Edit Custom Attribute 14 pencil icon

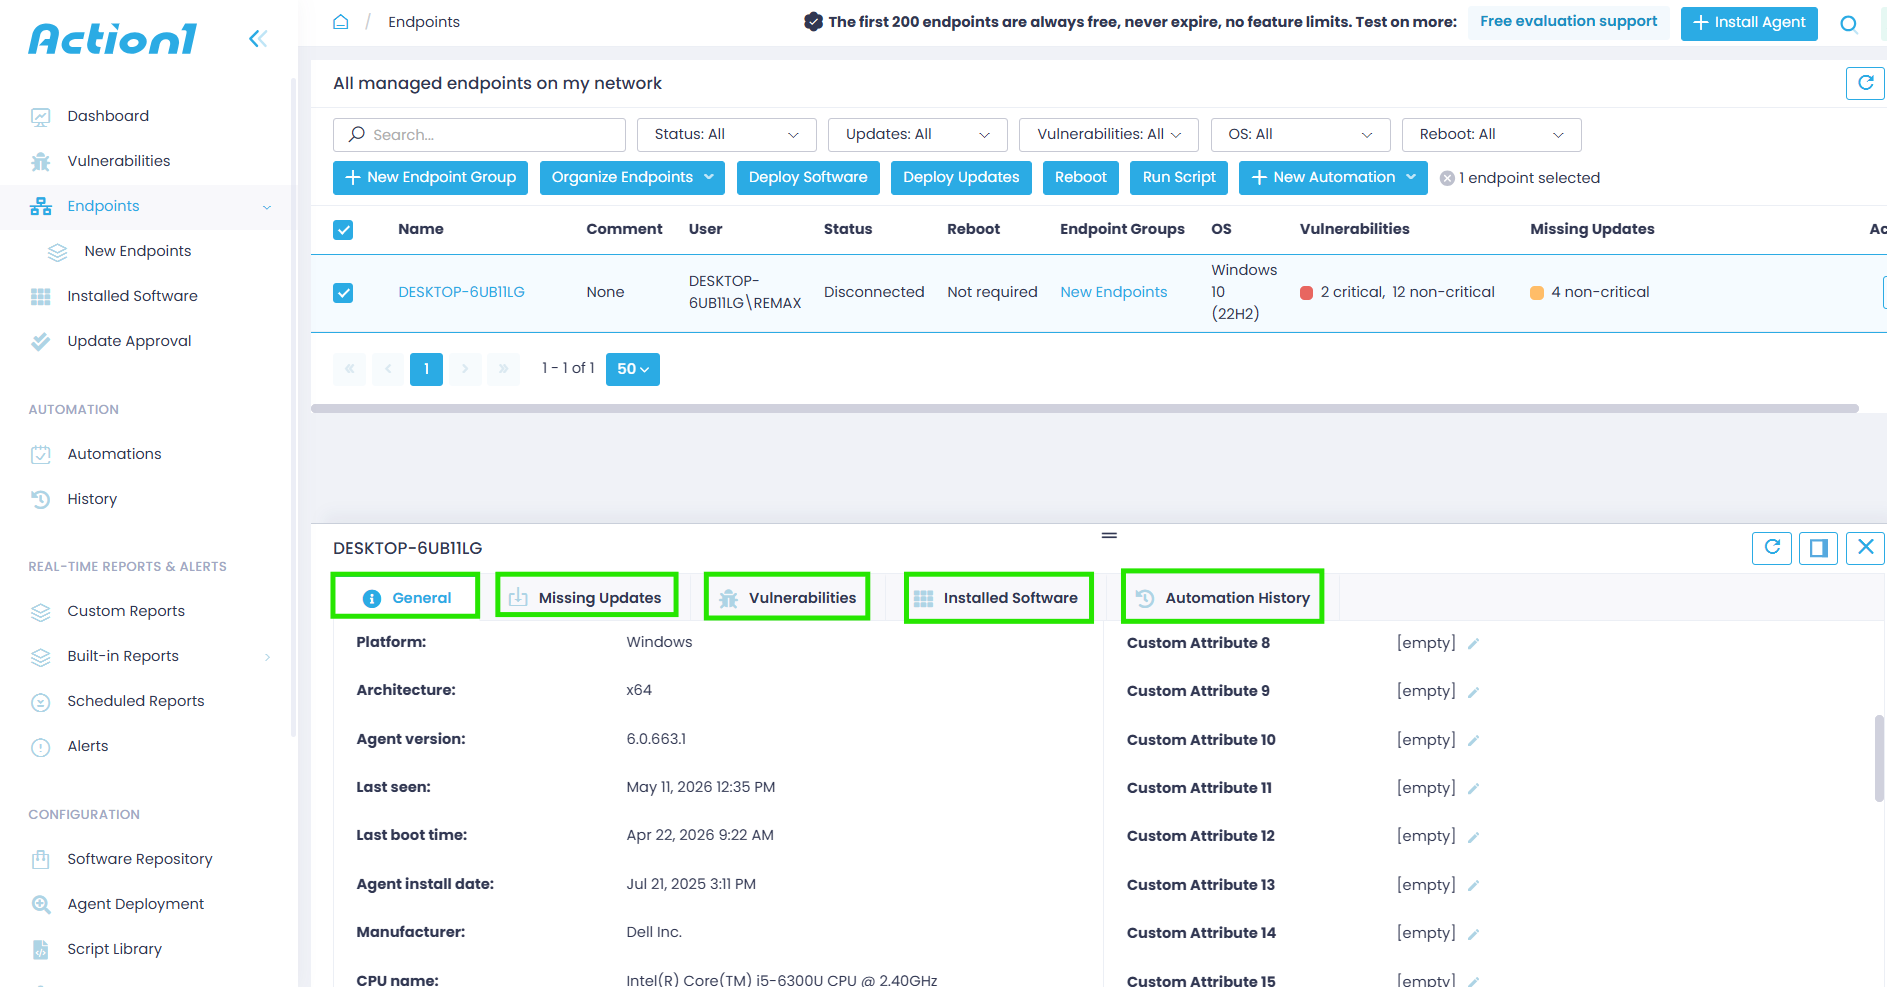[1473, 934]
